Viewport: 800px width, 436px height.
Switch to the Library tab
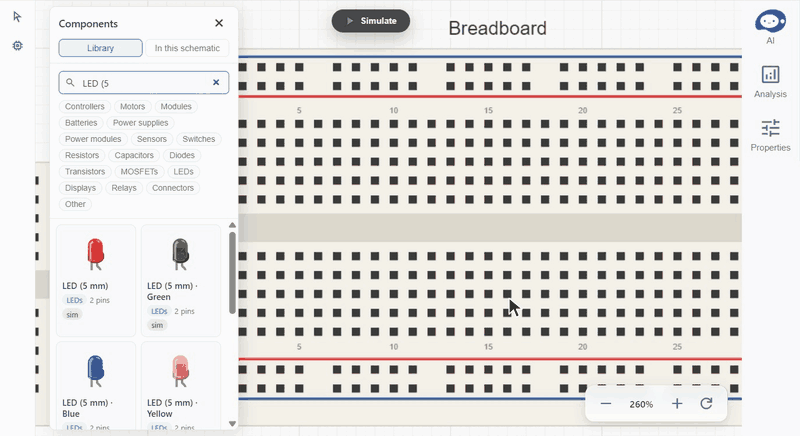pyautogui.click(x=101, y=48)
